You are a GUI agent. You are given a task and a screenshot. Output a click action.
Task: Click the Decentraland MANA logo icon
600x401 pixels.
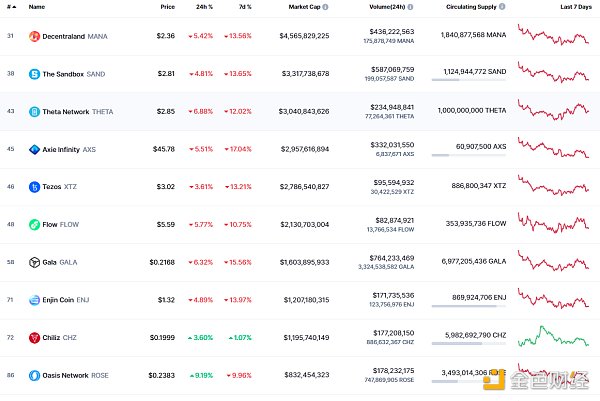33,37
